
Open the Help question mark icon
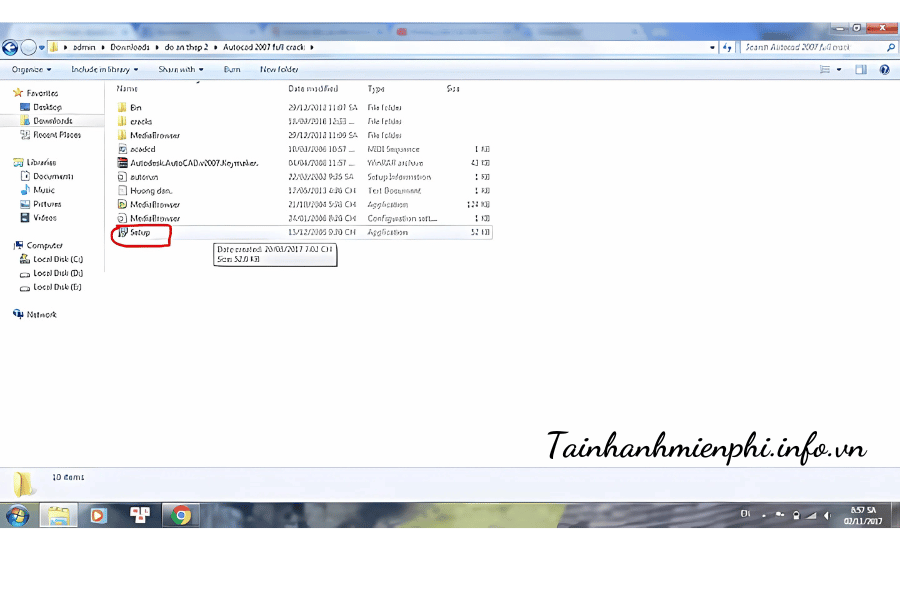884,69
